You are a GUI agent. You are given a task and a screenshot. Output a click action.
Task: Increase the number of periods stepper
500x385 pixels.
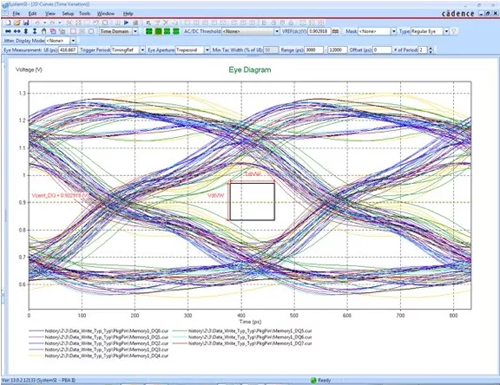click(x=431, y=48)
